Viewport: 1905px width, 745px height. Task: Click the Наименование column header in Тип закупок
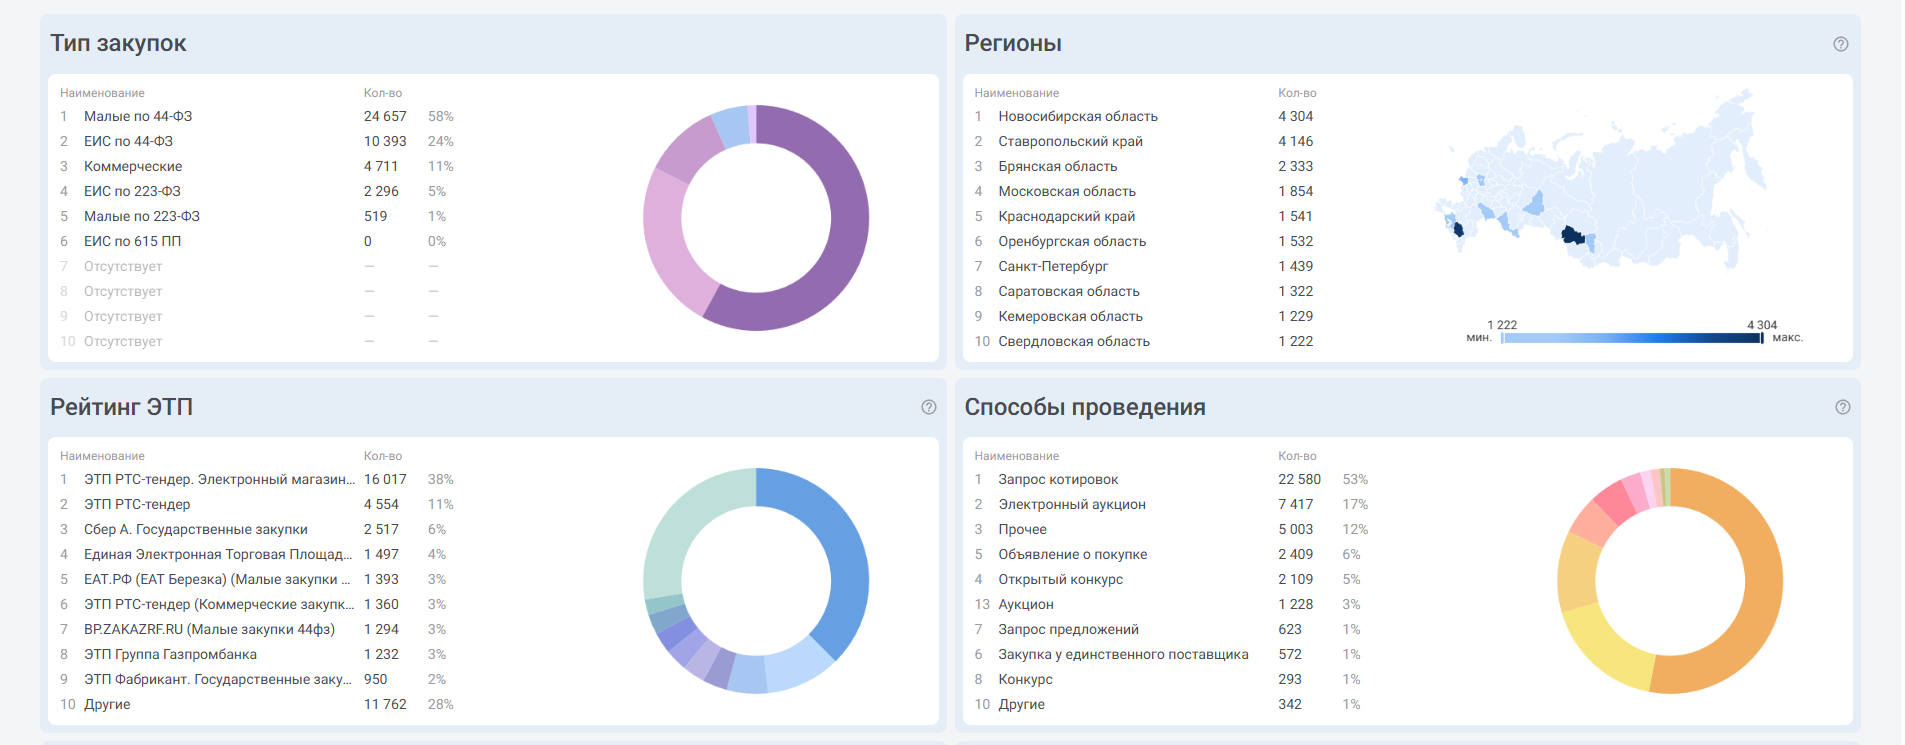coord(102,93)
